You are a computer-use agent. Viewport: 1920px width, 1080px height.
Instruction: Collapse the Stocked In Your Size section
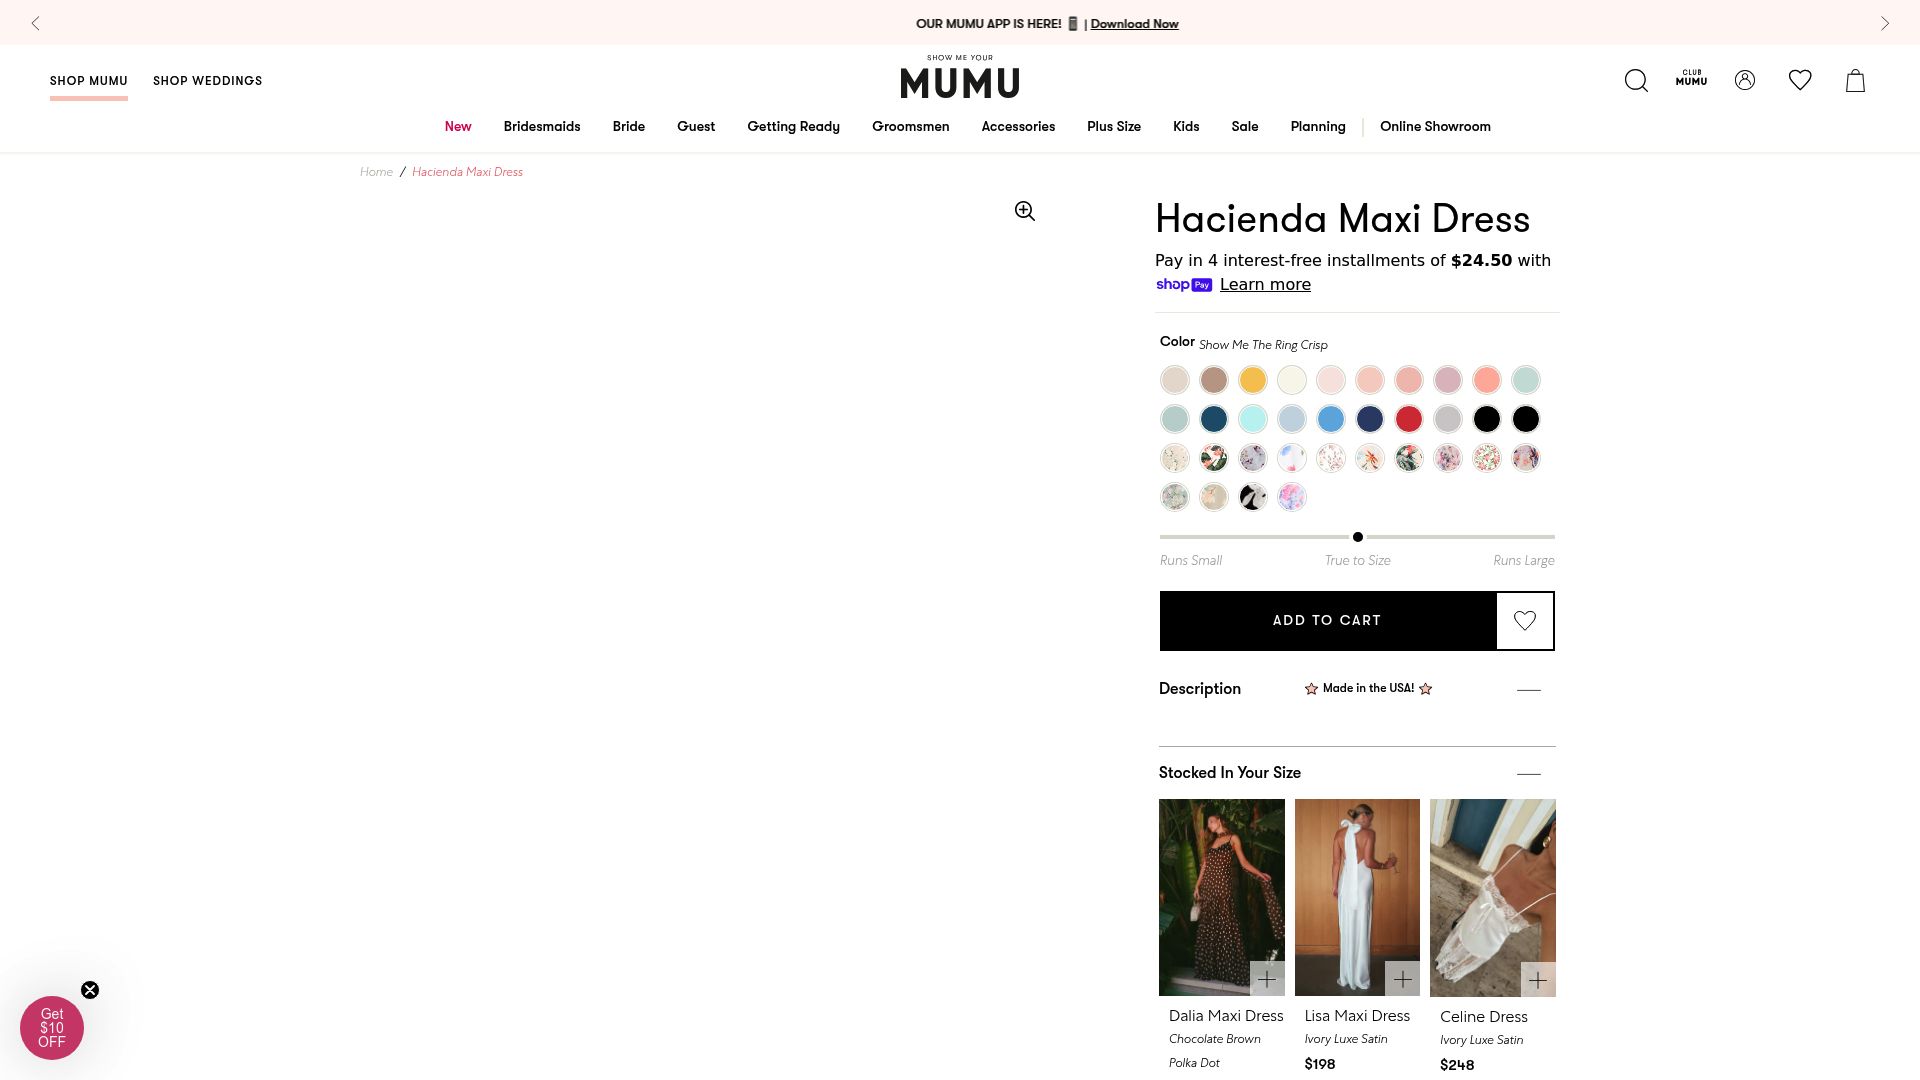pyautogui.click(x=1528, y=774)
